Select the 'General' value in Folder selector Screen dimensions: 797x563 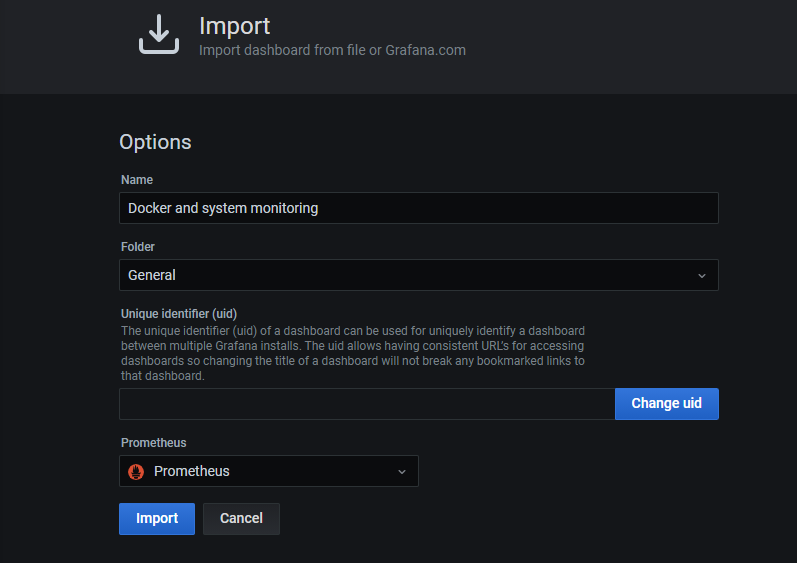click(x=152, y=275)
